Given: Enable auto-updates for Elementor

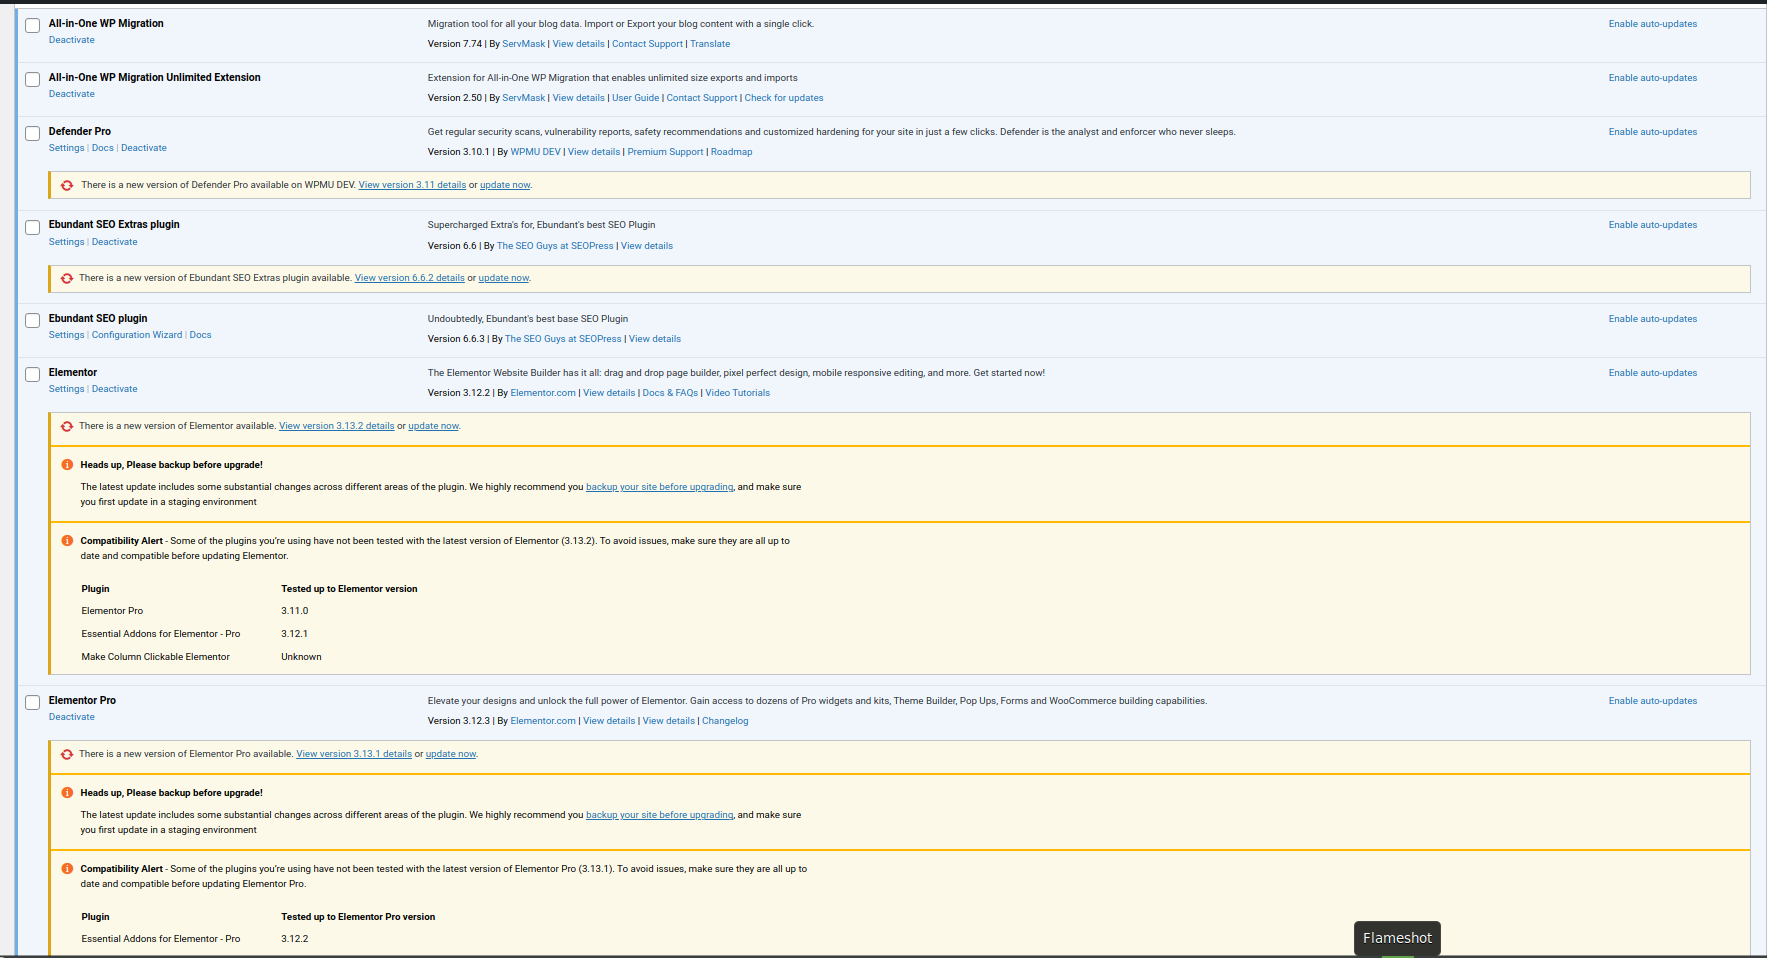Looking at the screenshot, I should point(1652,373).
